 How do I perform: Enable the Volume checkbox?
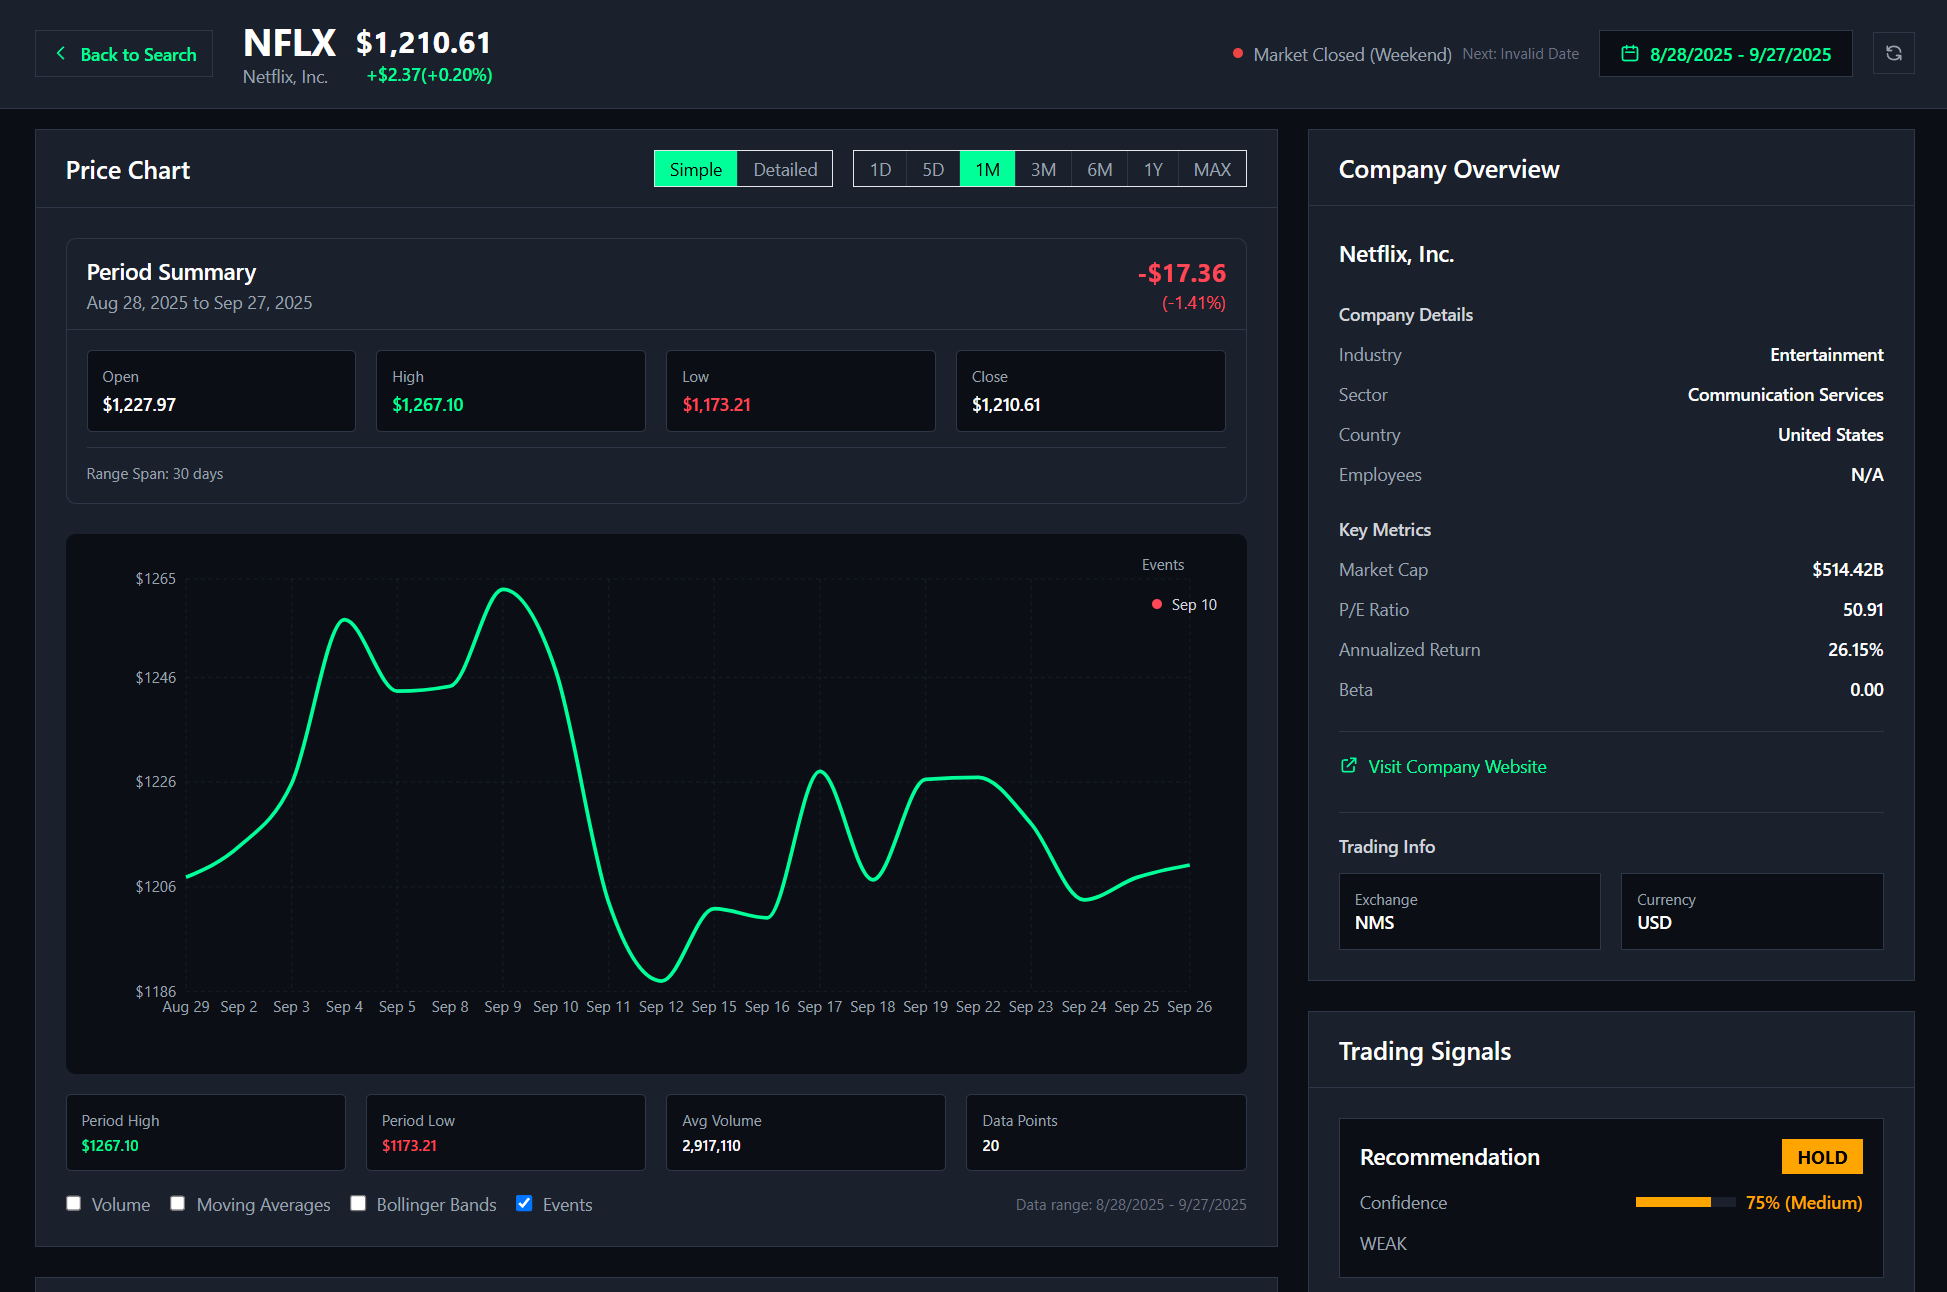pos(74,1203)
